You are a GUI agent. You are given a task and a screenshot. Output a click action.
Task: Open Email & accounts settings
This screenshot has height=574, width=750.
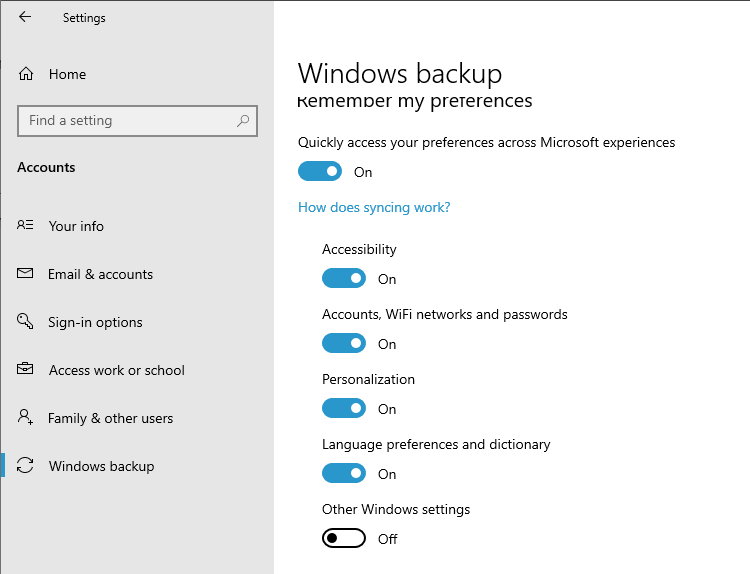(137, 274)
